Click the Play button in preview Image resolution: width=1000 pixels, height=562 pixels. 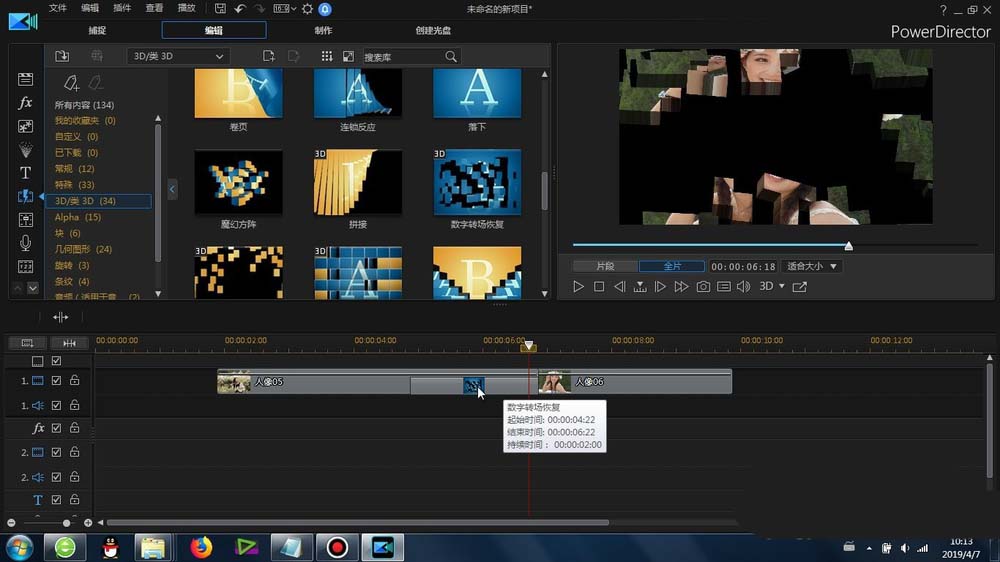(578, 287)
